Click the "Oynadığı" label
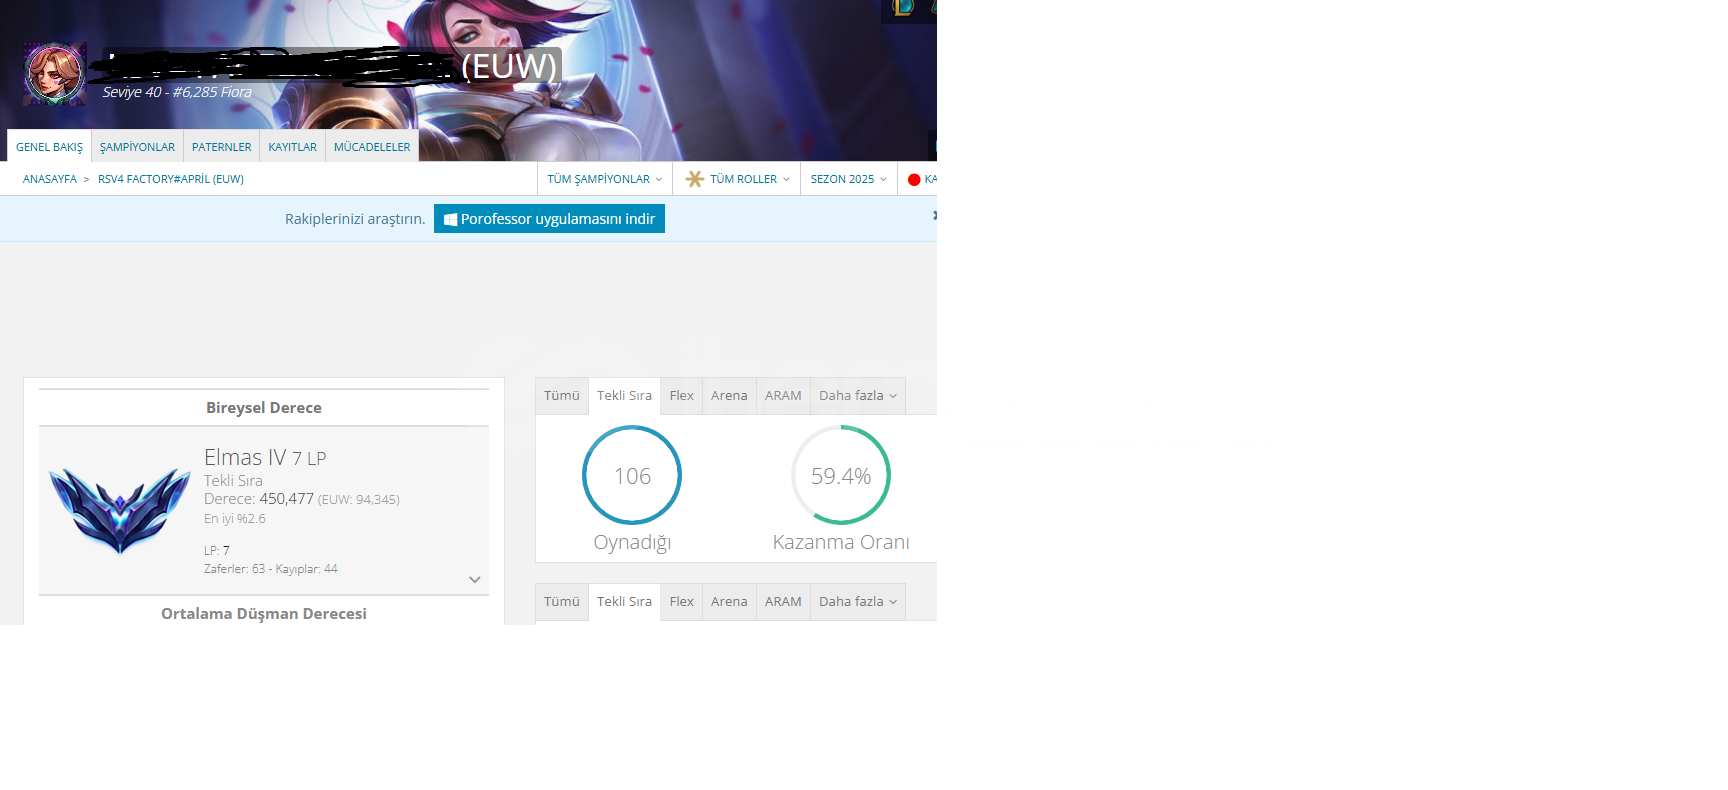Viewport: 1728px width, 790px height. (x=632, y=543)
